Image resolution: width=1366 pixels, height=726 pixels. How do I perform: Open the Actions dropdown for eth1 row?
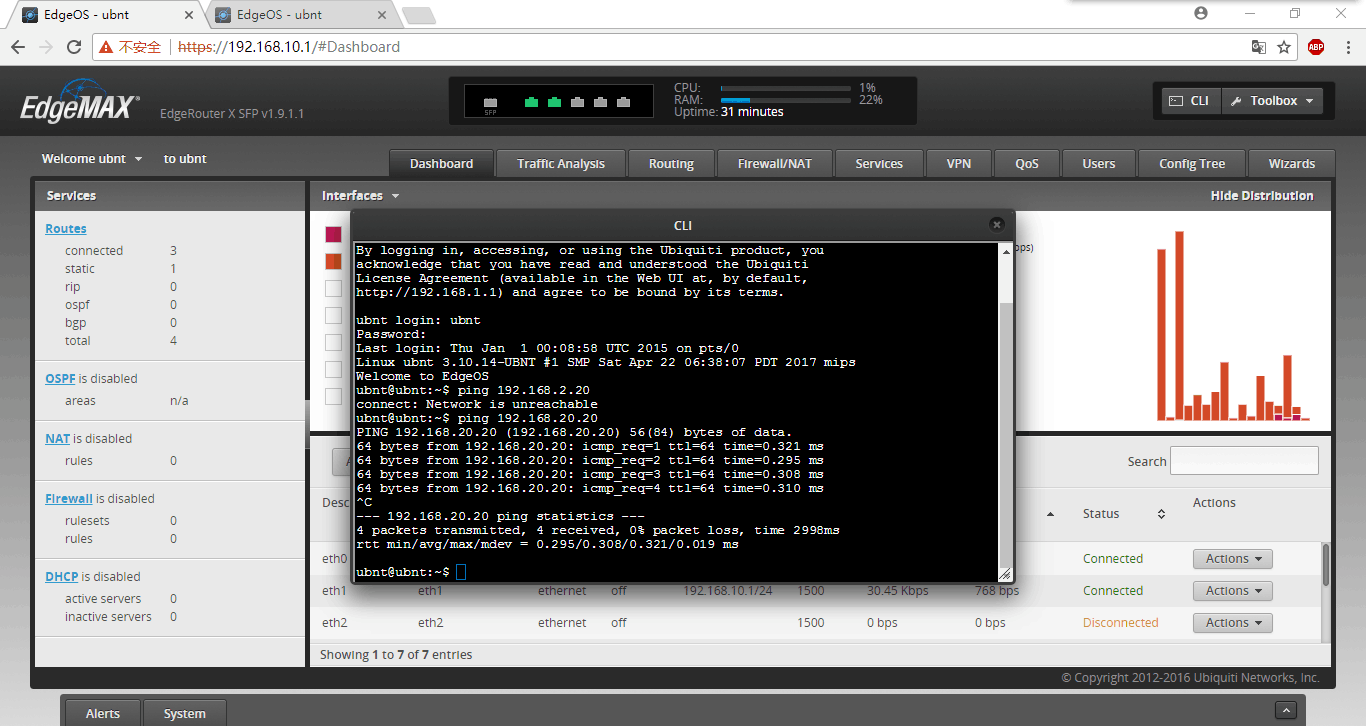1232,591
